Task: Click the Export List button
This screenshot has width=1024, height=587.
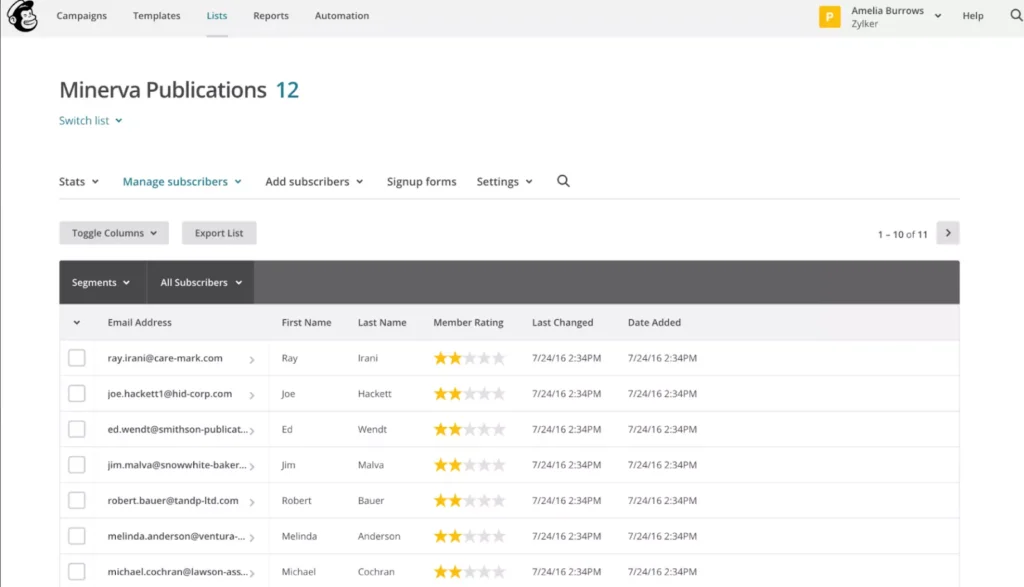Action: [x=219, y=232]
